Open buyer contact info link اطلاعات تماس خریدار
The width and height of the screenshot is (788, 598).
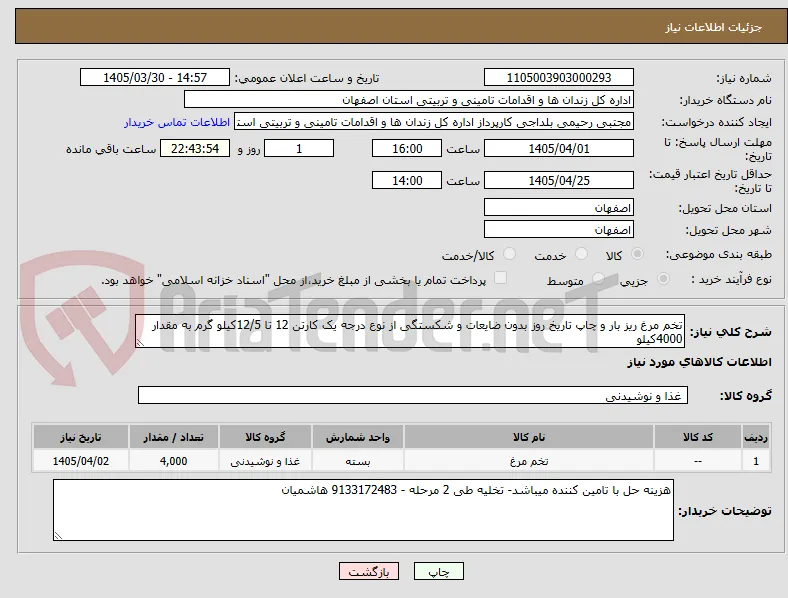pos(177,122)
